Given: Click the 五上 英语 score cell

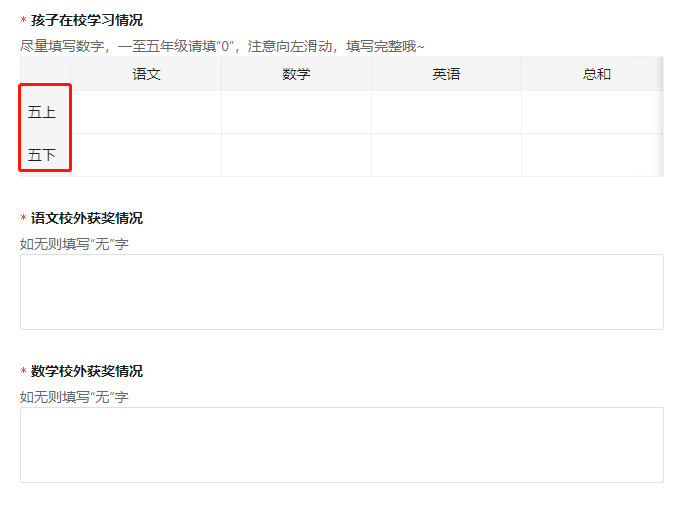Looking at the screenshot, I should coord(447,112).
